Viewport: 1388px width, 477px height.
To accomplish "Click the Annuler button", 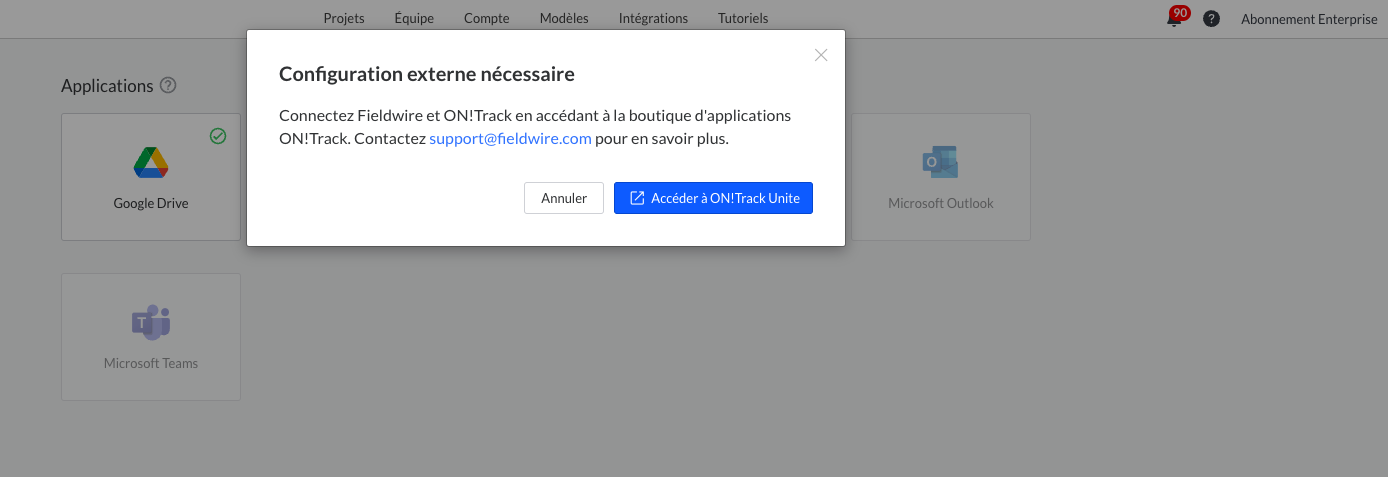I will [x=564, y=198].
